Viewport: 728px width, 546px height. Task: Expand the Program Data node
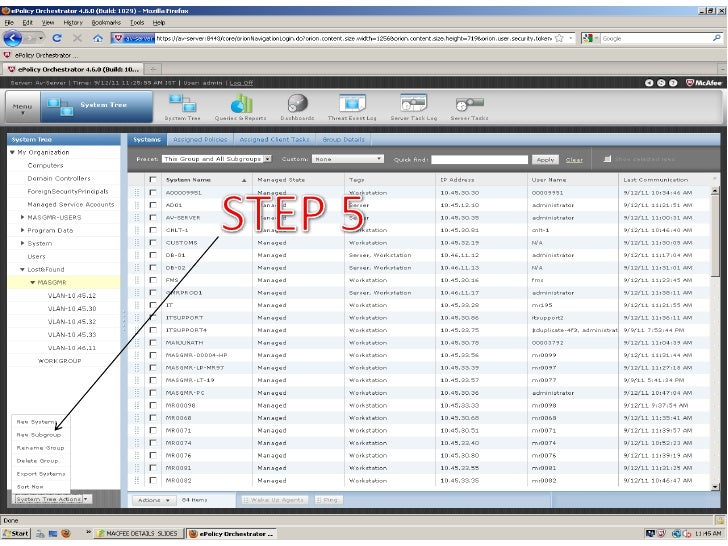(x=22, y=230)
